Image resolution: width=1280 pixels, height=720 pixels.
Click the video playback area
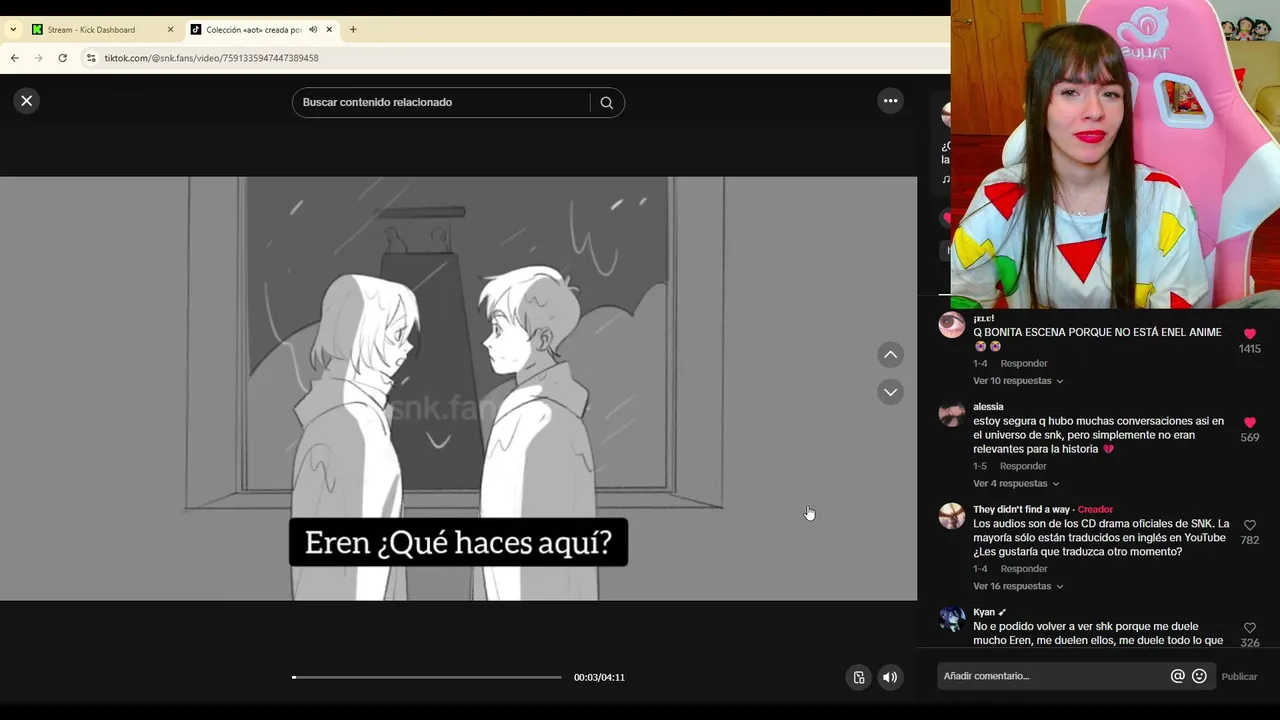458,389
